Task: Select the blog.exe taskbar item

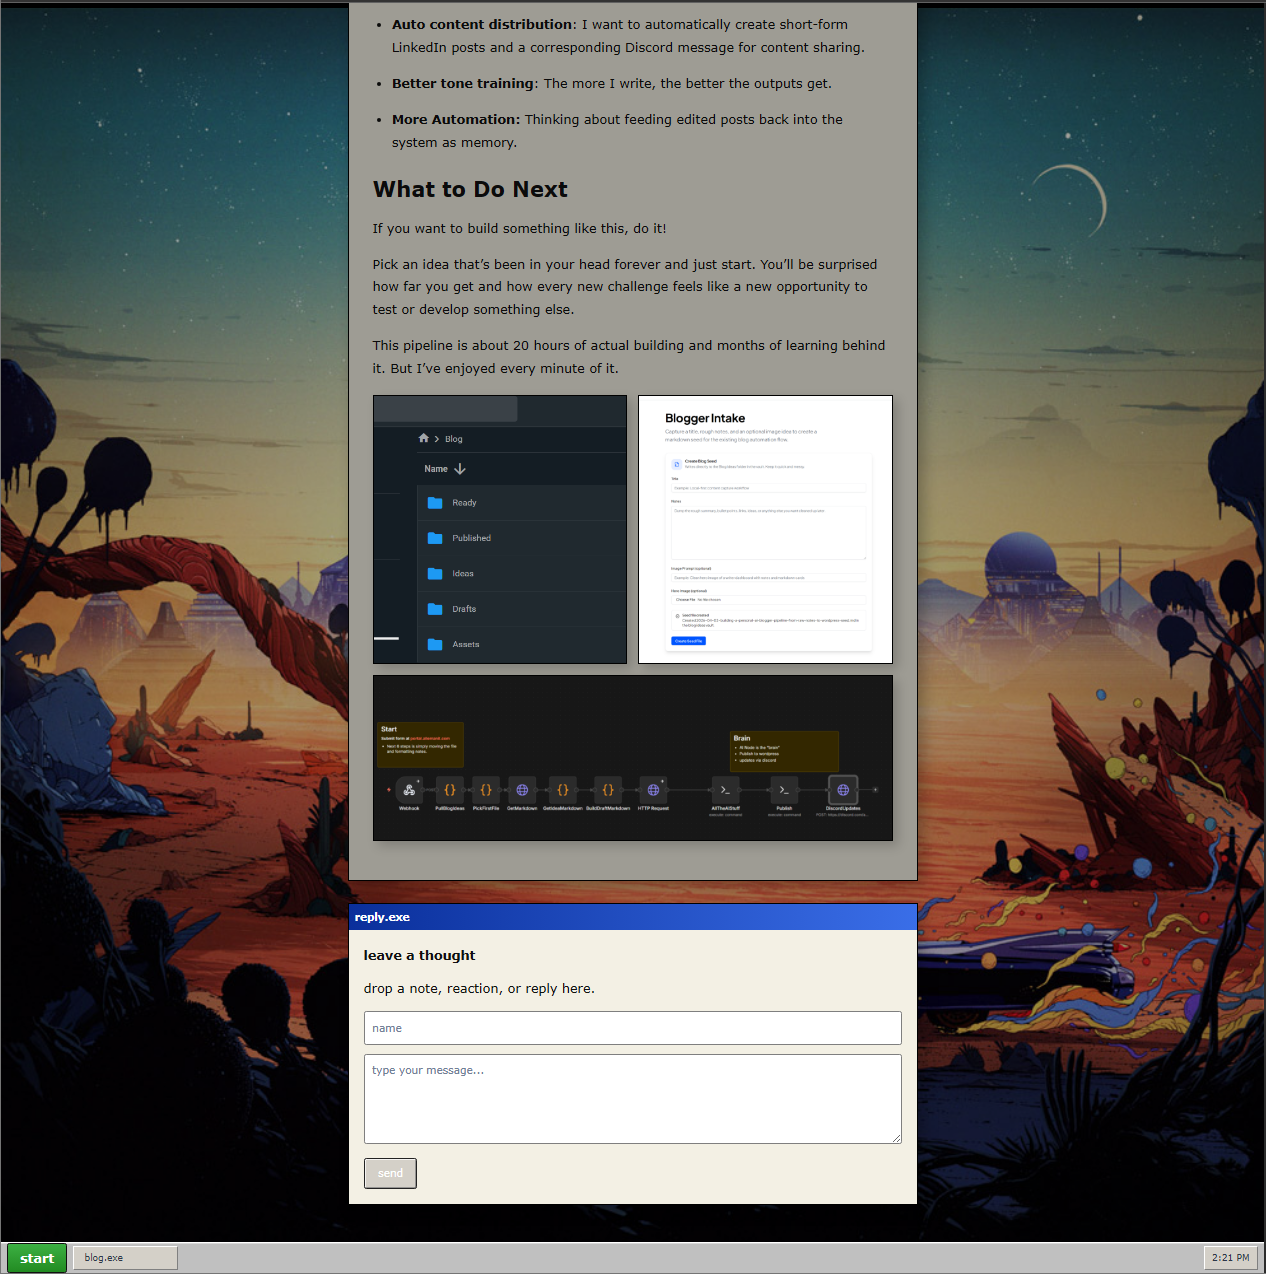Action: tap(125, 1258)
